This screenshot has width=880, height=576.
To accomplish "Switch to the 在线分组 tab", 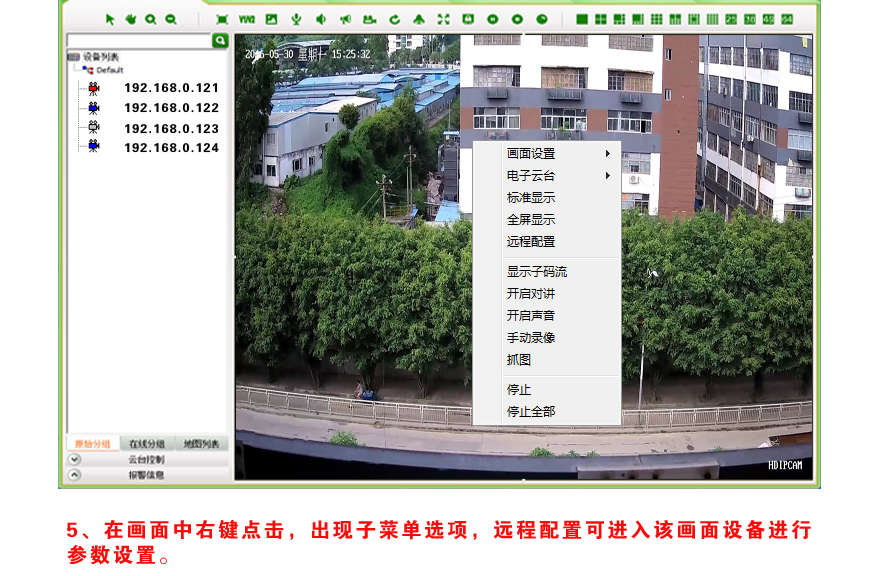I will pyautogui.click(x=146, y=444).
